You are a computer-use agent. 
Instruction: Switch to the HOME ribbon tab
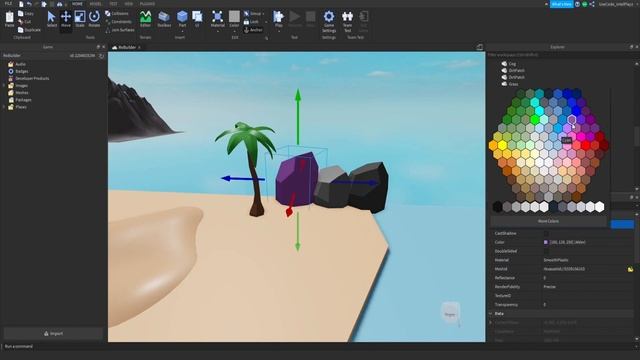77,4
